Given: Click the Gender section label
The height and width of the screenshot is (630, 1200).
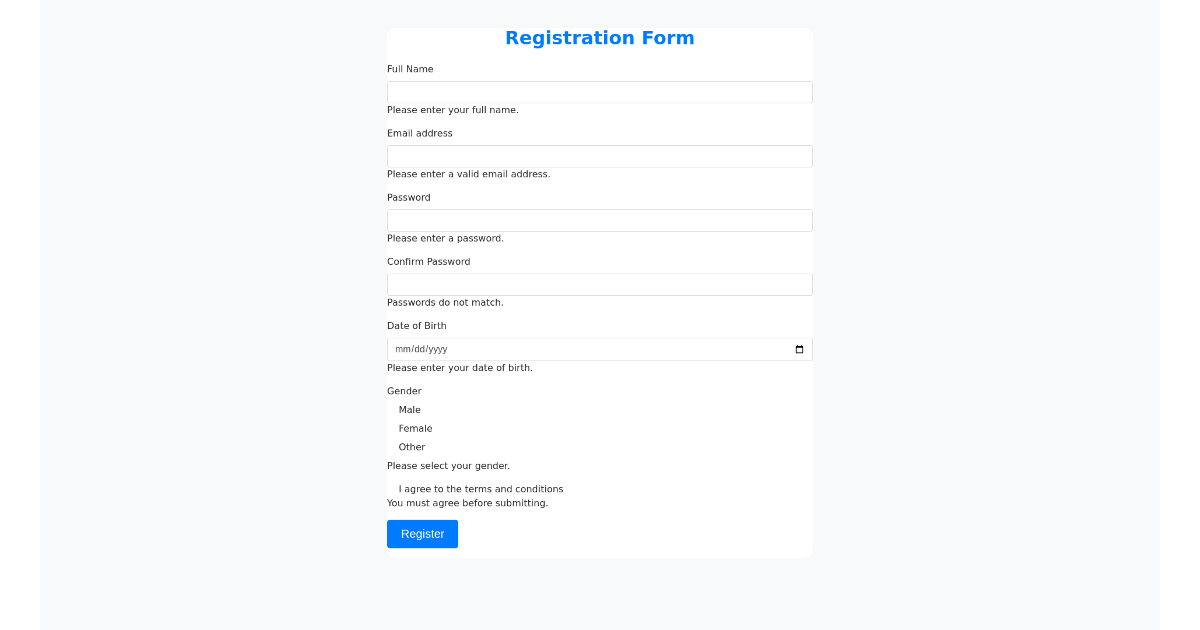Looking at the screenshot, I should (x=404, y=390).
